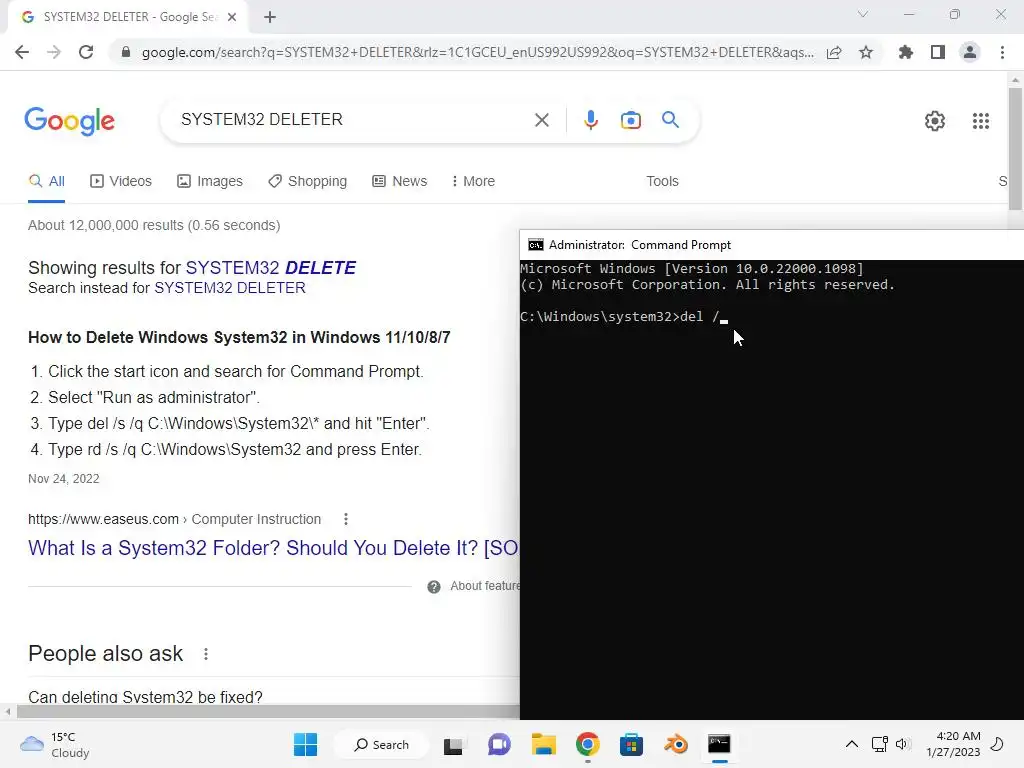Click the About featured snippets help icon
The image size is (1024, 768).
tap(434, 586)
